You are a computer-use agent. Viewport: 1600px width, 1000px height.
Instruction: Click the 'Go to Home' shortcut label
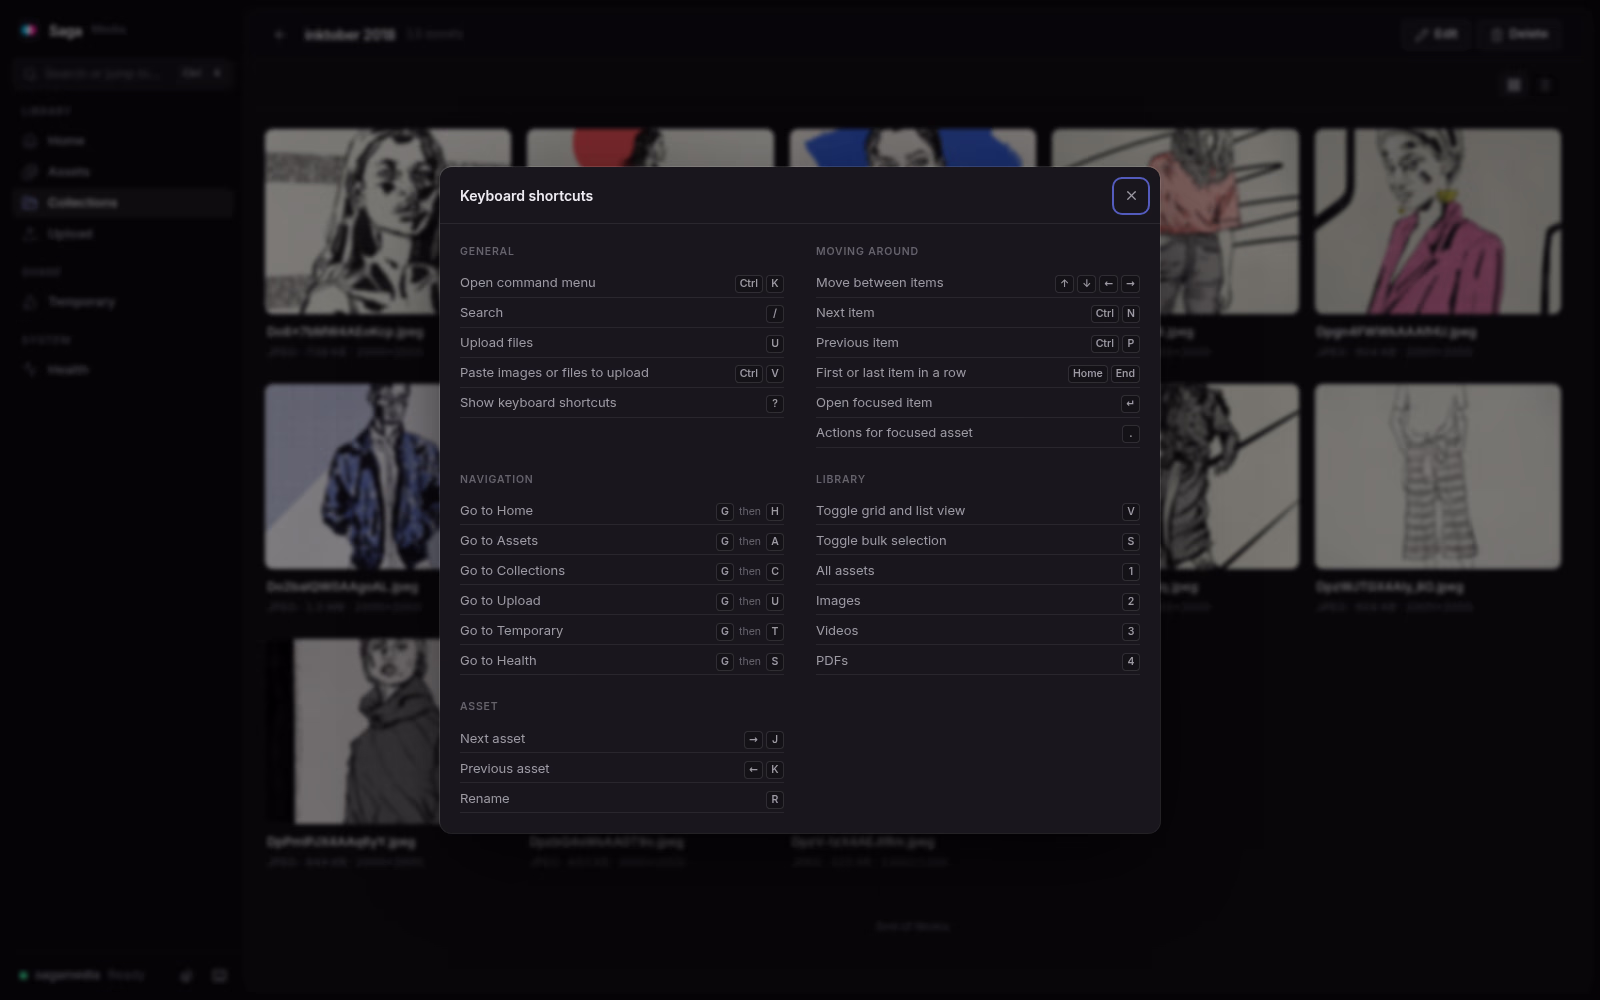496,511
